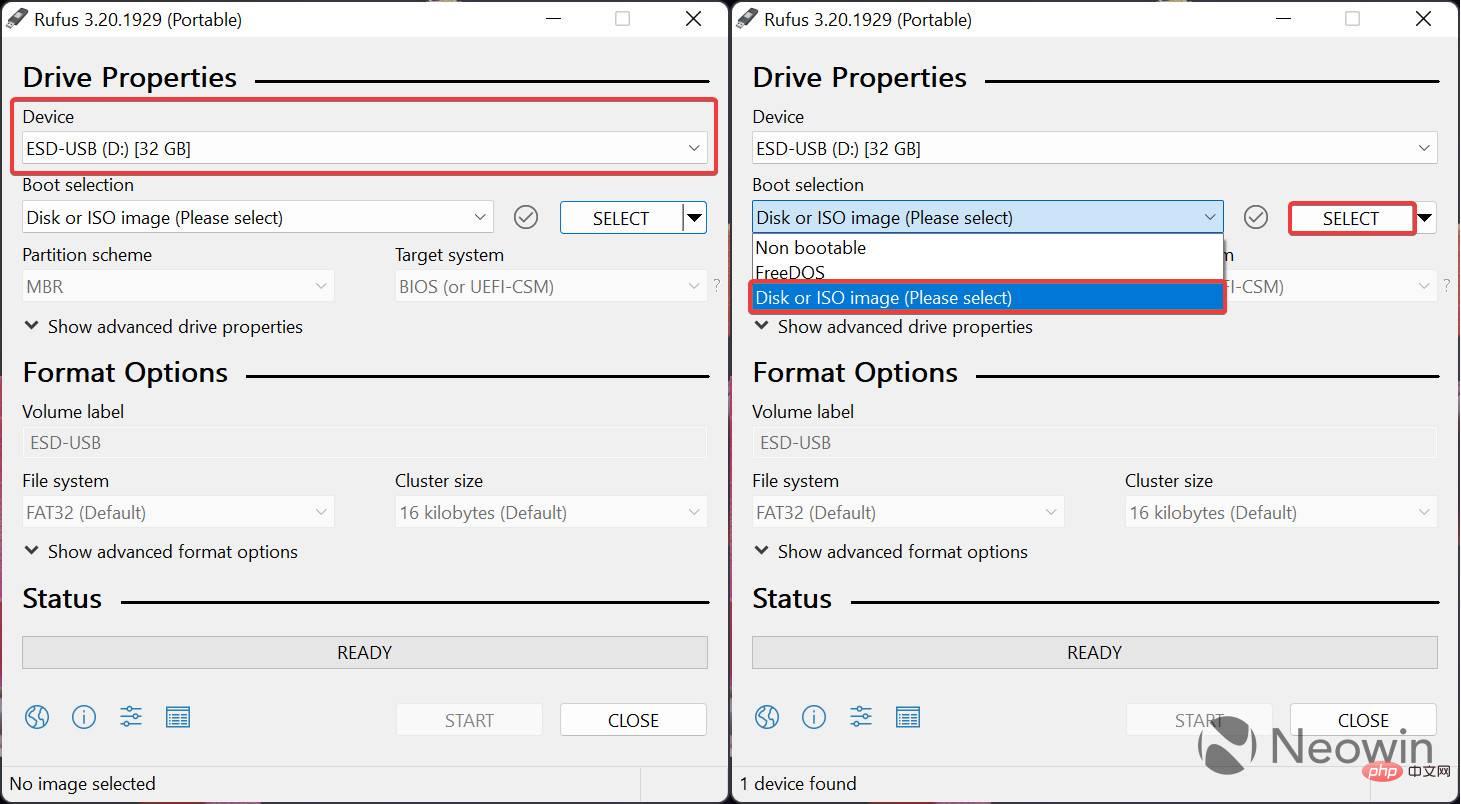Open Cluster size dropdown in right window
This screenshot has width=1461, height=804.
click(1281, 512)
